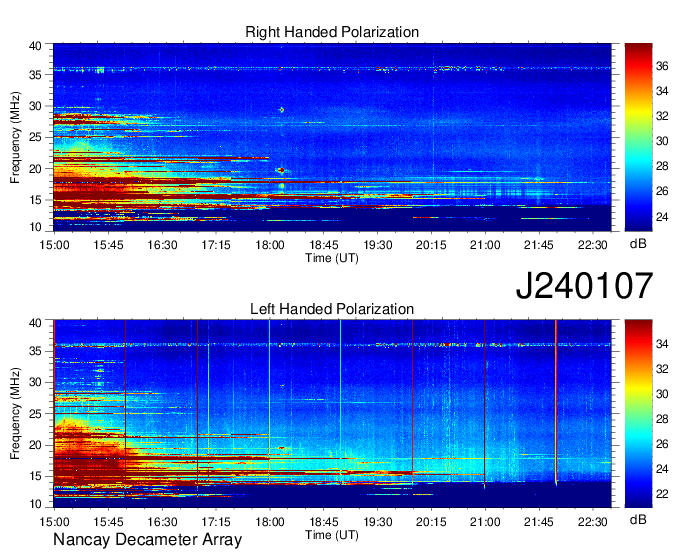This screenshot has width=680, height=552.
Task: Click the 40 frequency tick on the top plot
Action: [35, 46]
